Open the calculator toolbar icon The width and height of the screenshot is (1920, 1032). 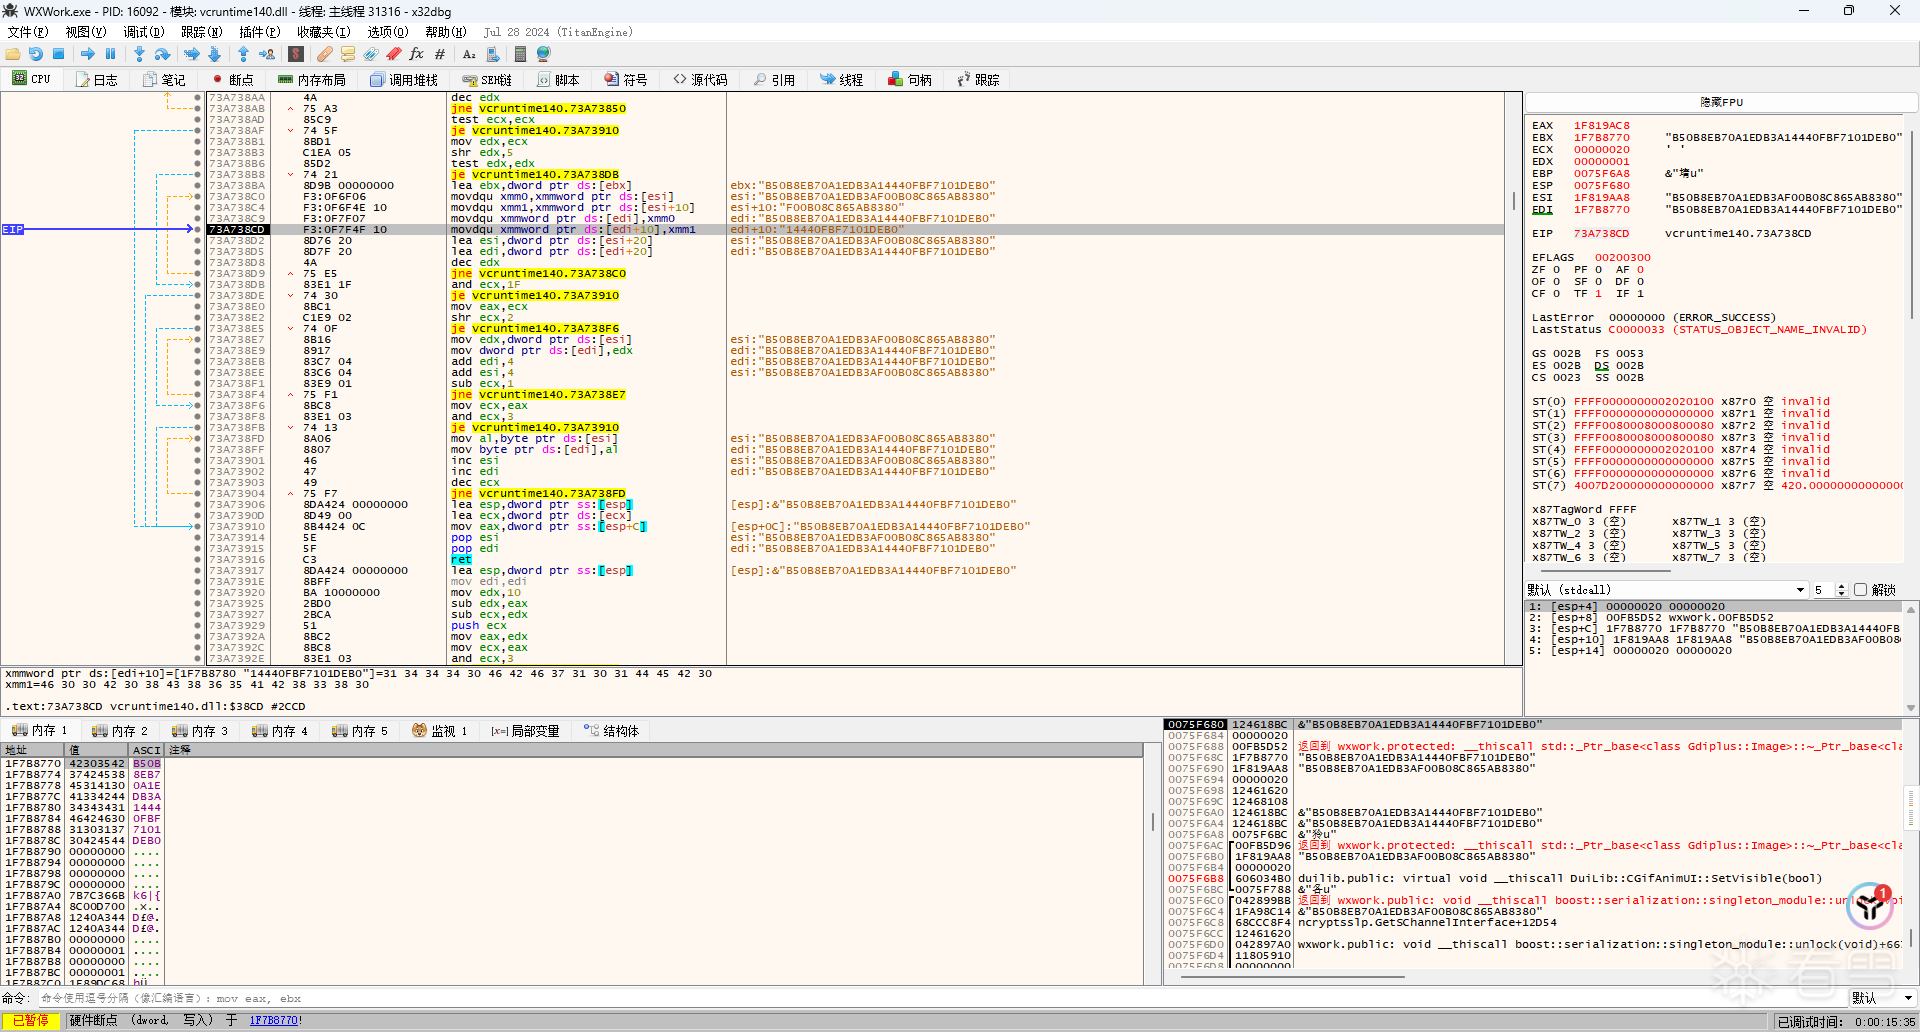[x=520, y=54]
